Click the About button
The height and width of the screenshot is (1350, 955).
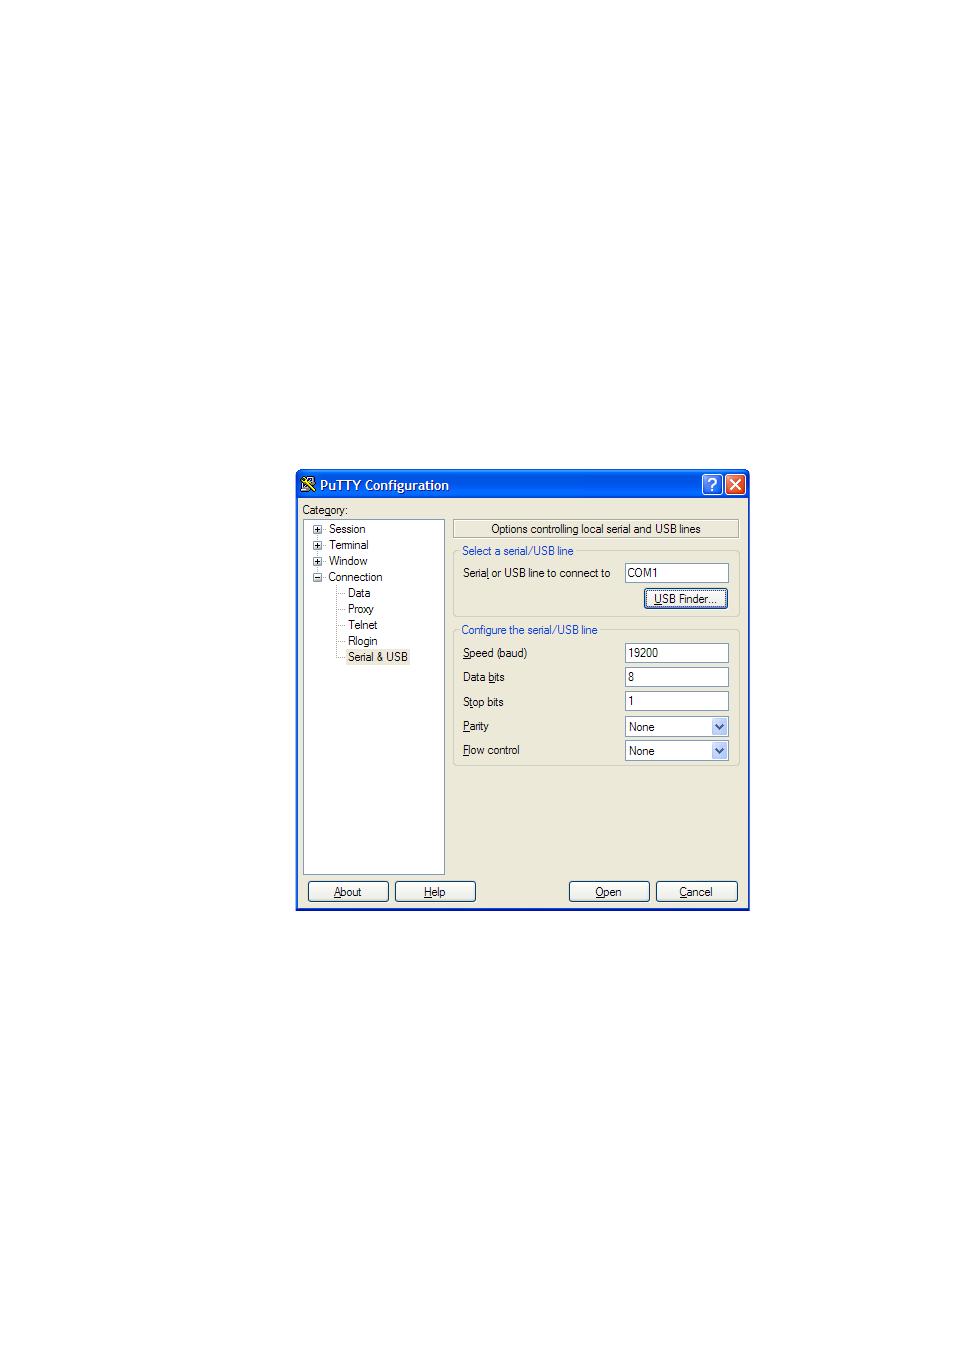(x=348, y=892)
